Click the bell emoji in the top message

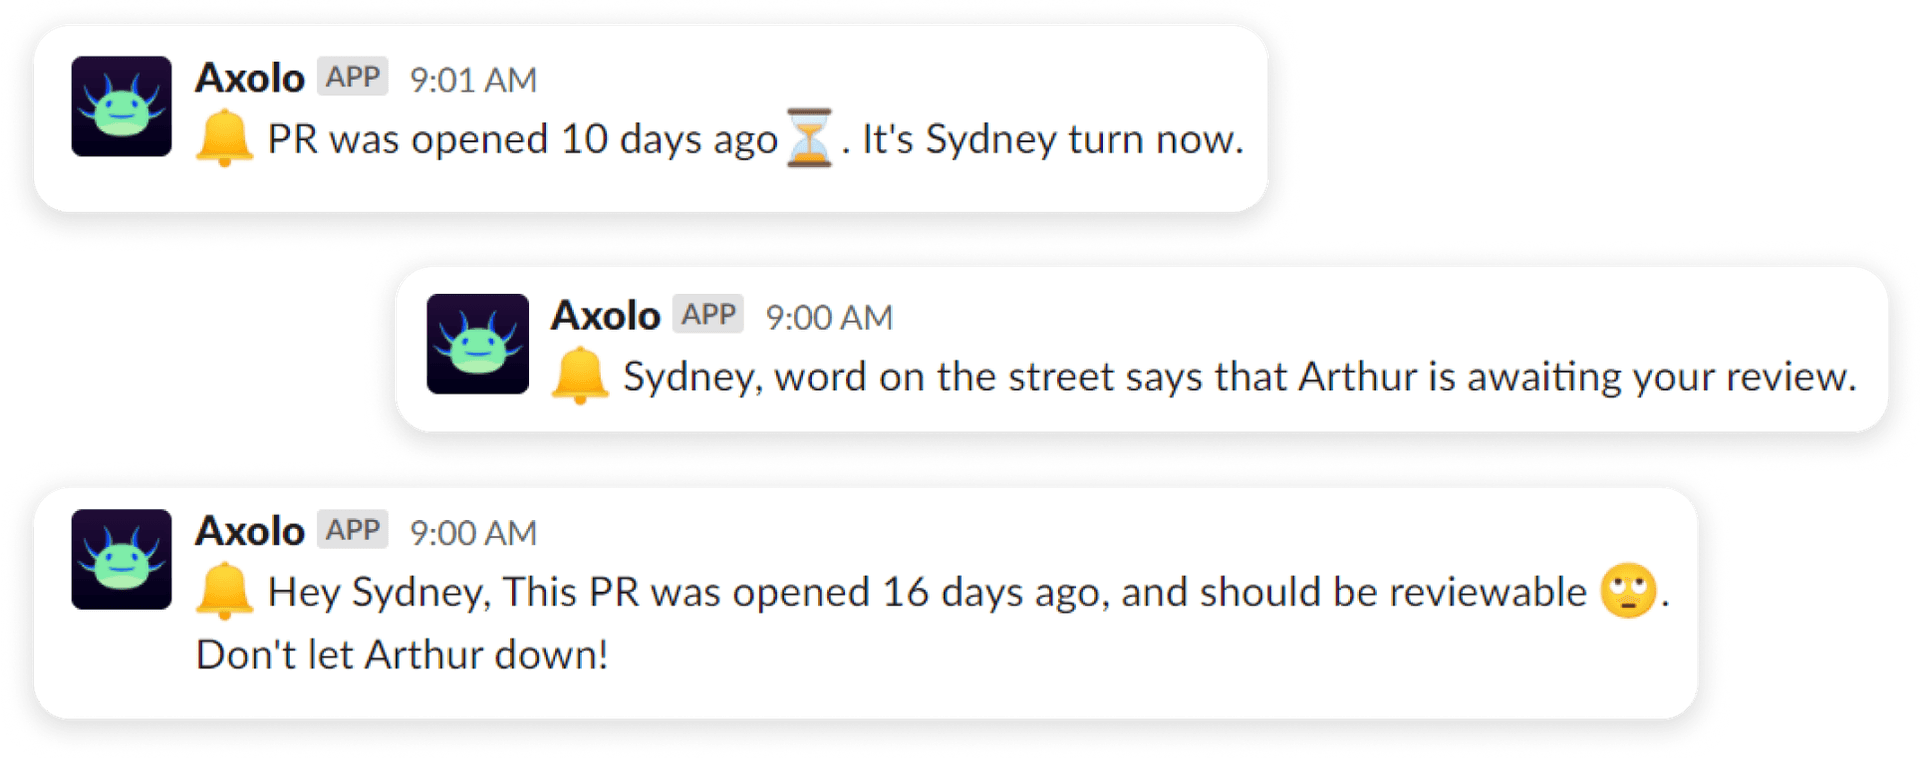(x=224, y=139)
